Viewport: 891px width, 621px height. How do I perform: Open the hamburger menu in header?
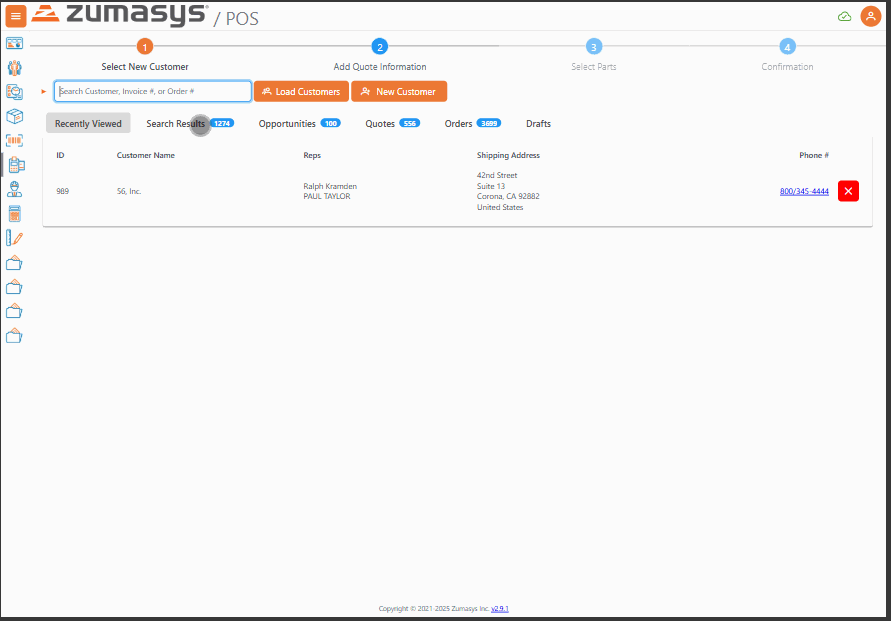click(16, 16)
